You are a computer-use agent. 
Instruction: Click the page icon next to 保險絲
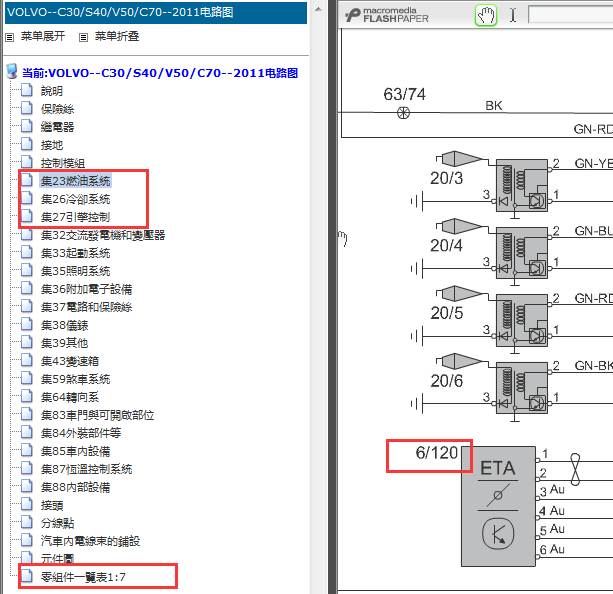27,108
